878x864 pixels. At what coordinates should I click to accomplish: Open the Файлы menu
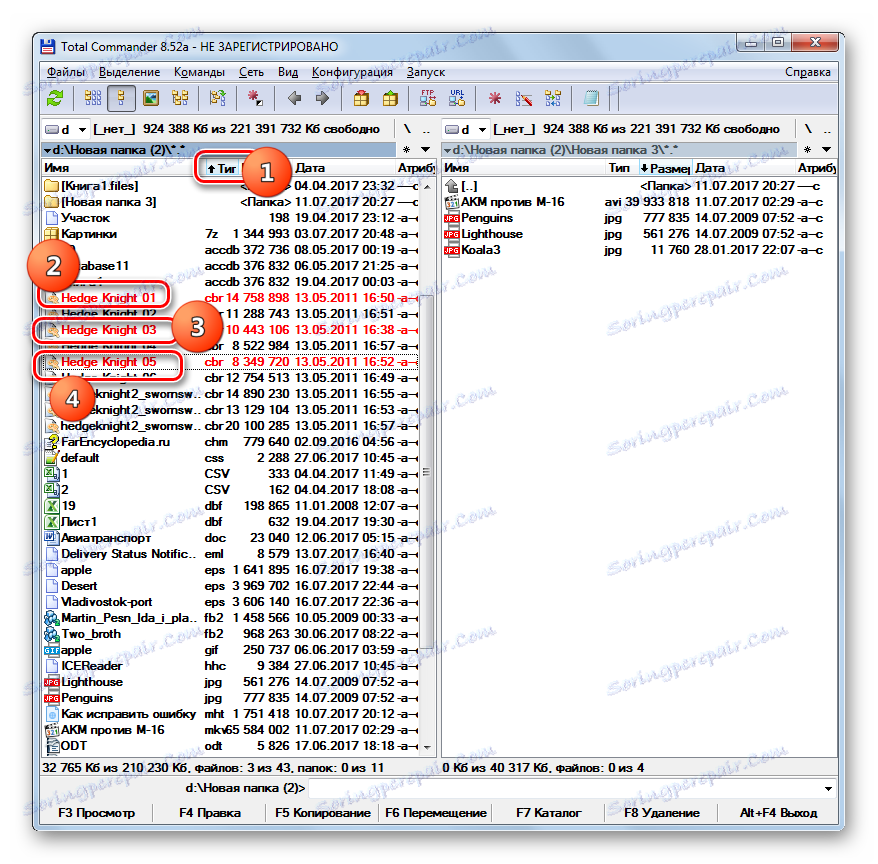pos(66,72)
